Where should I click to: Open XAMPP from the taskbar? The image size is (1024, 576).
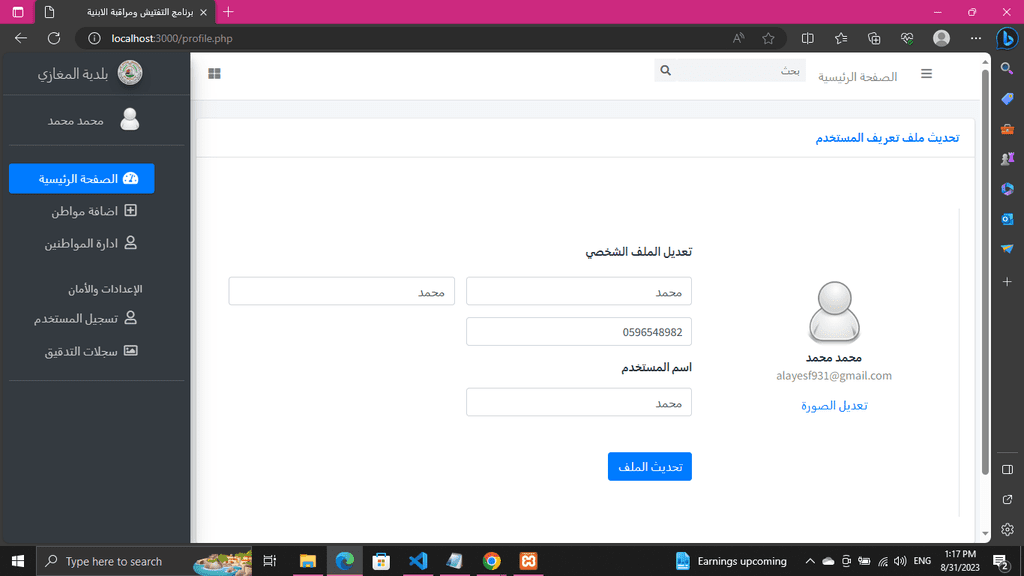pos(528,561)
